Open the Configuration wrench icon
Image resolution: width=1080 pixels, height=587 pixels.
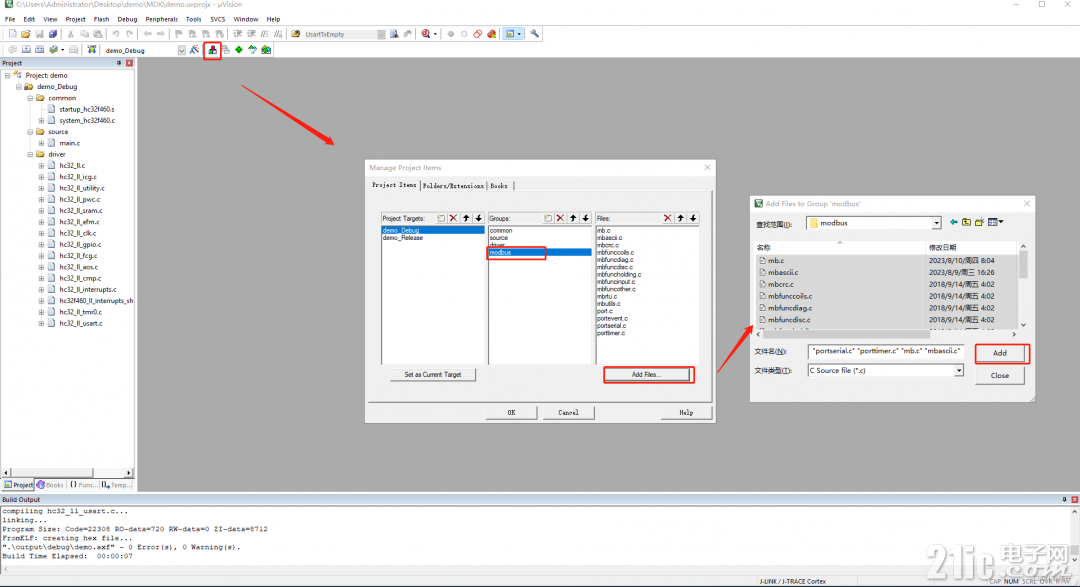pyautogui.click(x=534, y=34)
